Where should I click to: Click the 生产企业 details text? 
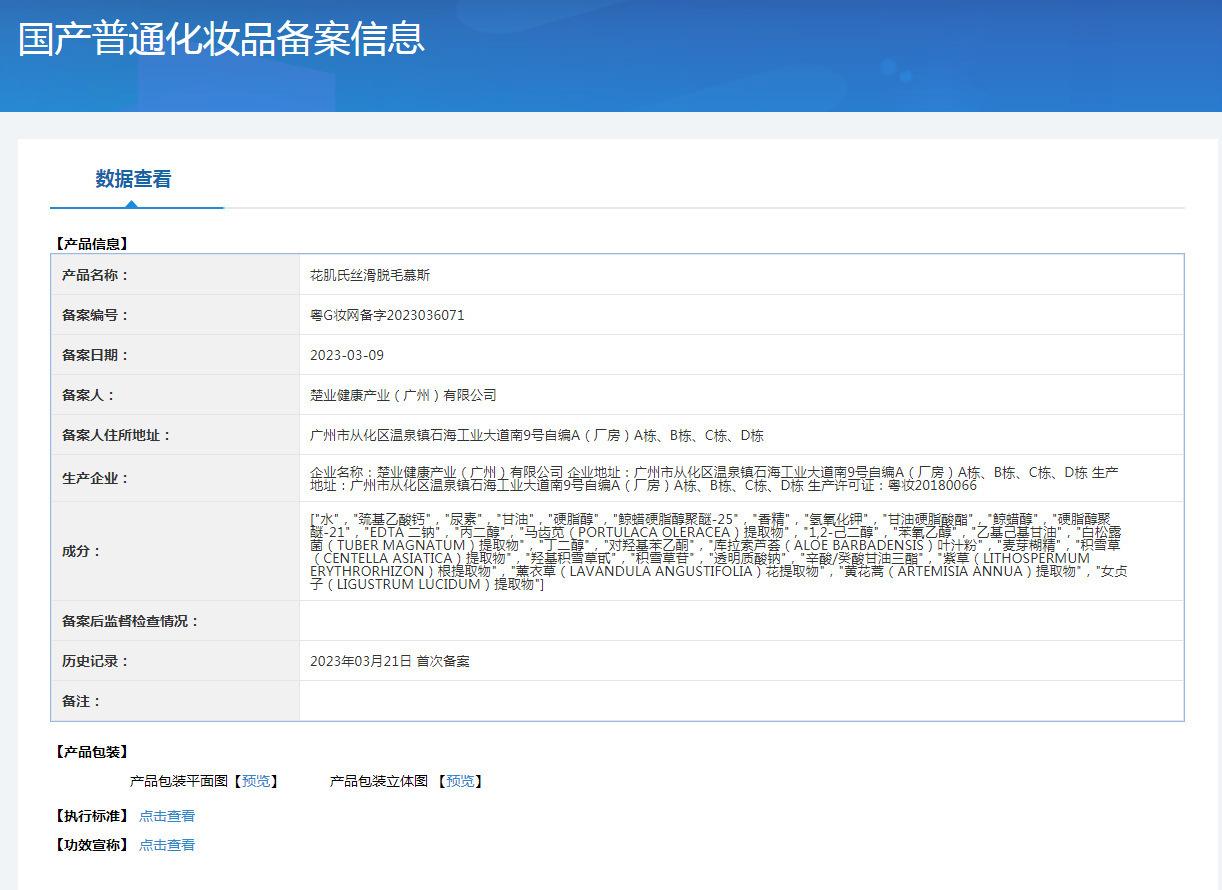tap(714, 478)
